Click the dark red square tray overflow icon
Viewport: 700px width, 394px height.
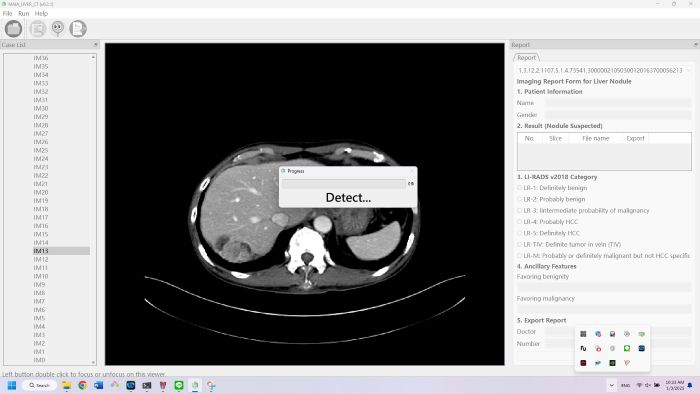pos(583,363)
